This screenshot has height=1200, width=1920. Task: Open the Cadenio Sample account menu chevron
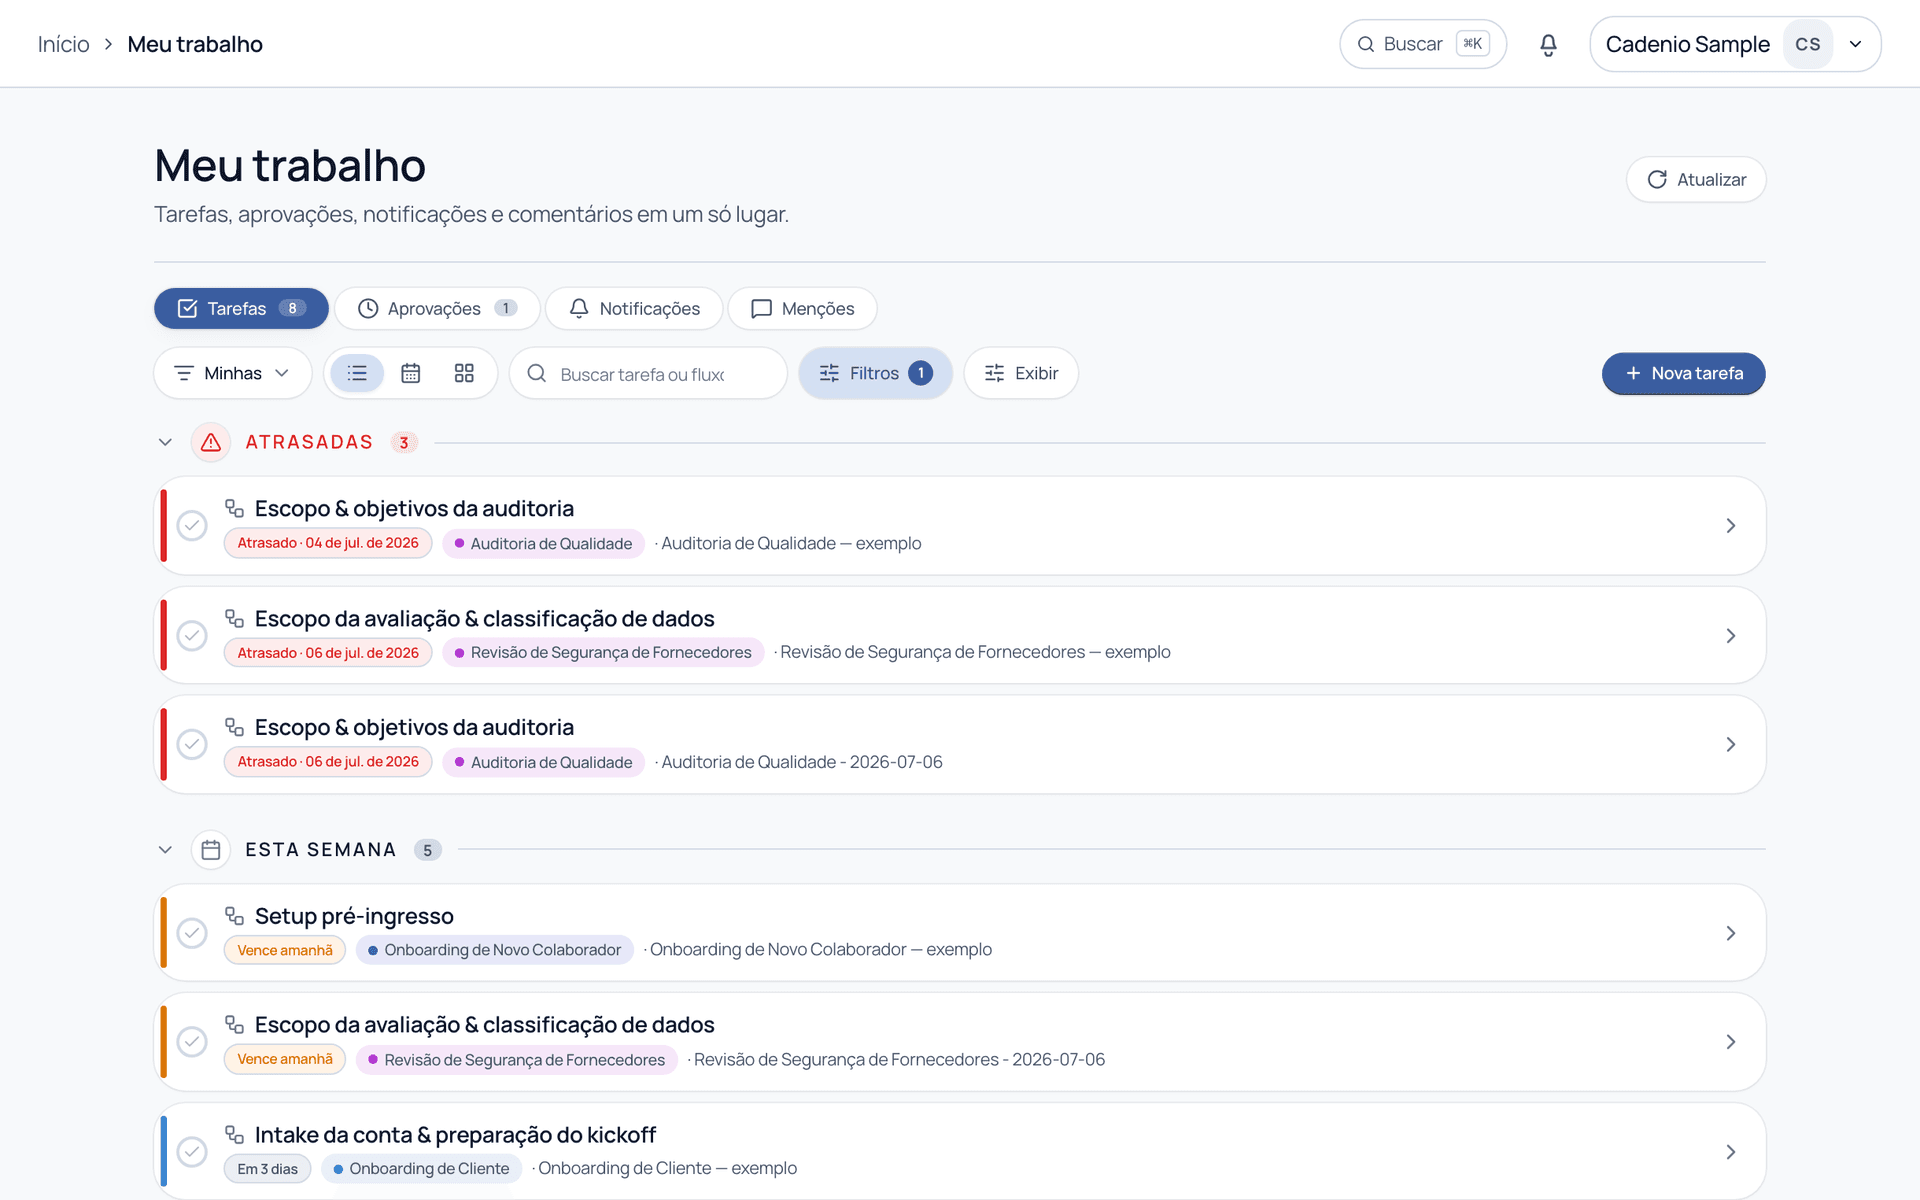(1855, 44)
